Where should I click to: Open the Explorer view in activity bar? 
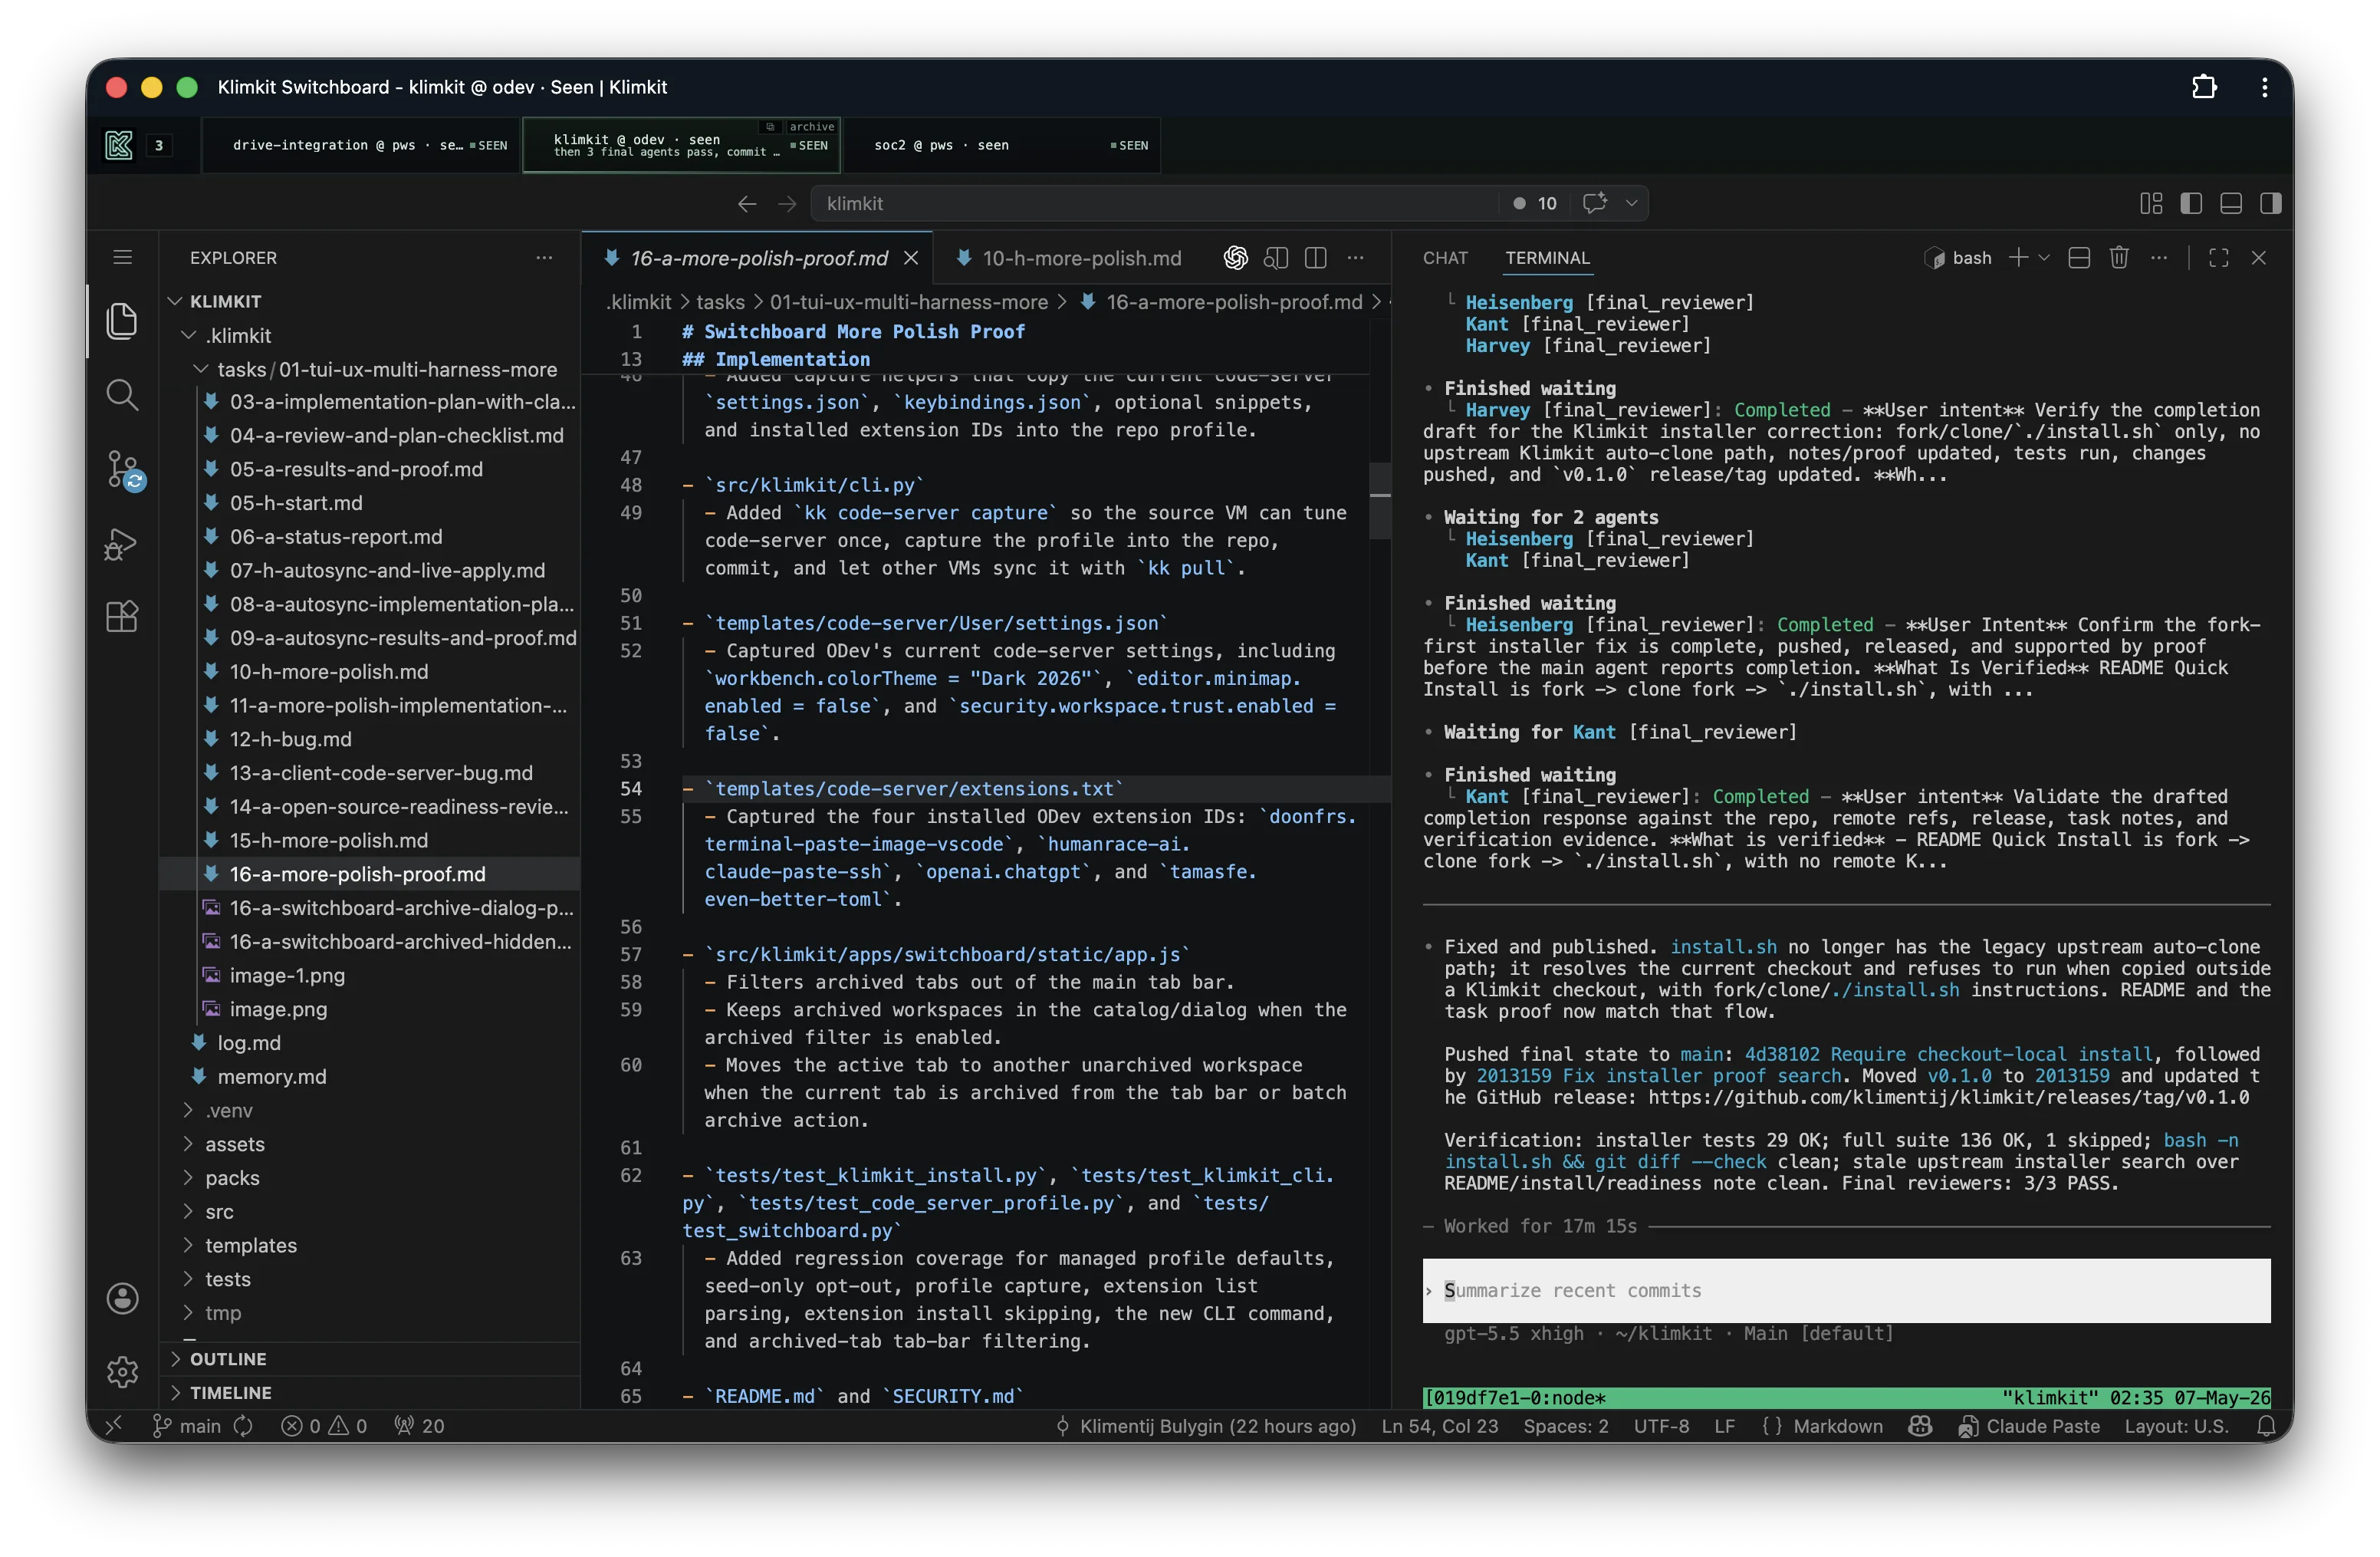tap(122, 321)
